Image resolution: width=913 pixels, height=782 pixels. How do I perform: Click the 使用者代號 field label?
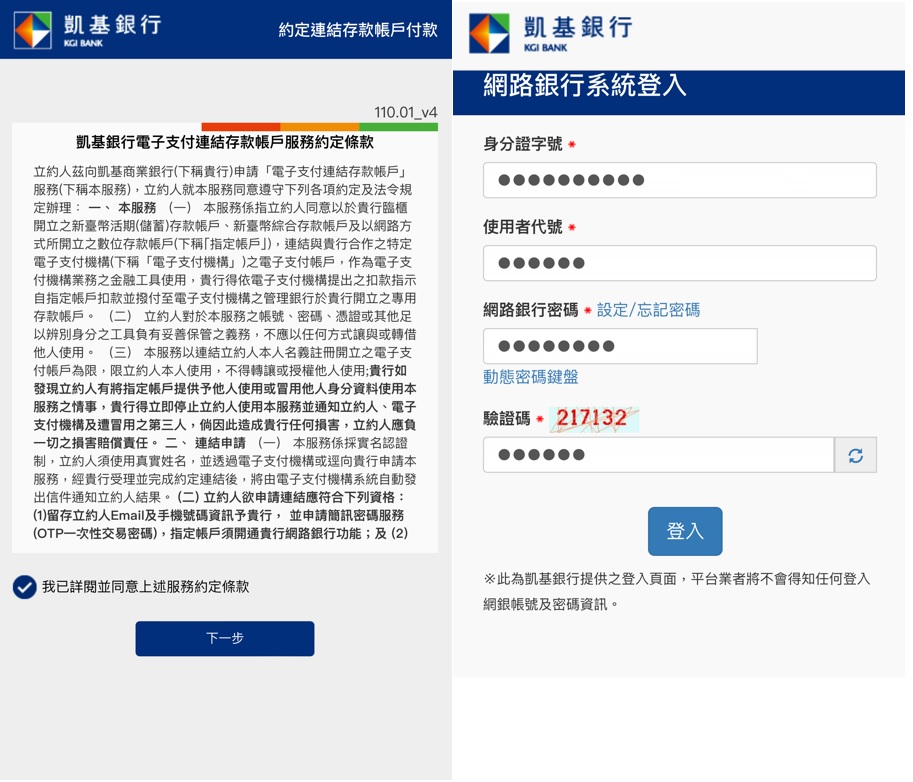tap(522, 227)
